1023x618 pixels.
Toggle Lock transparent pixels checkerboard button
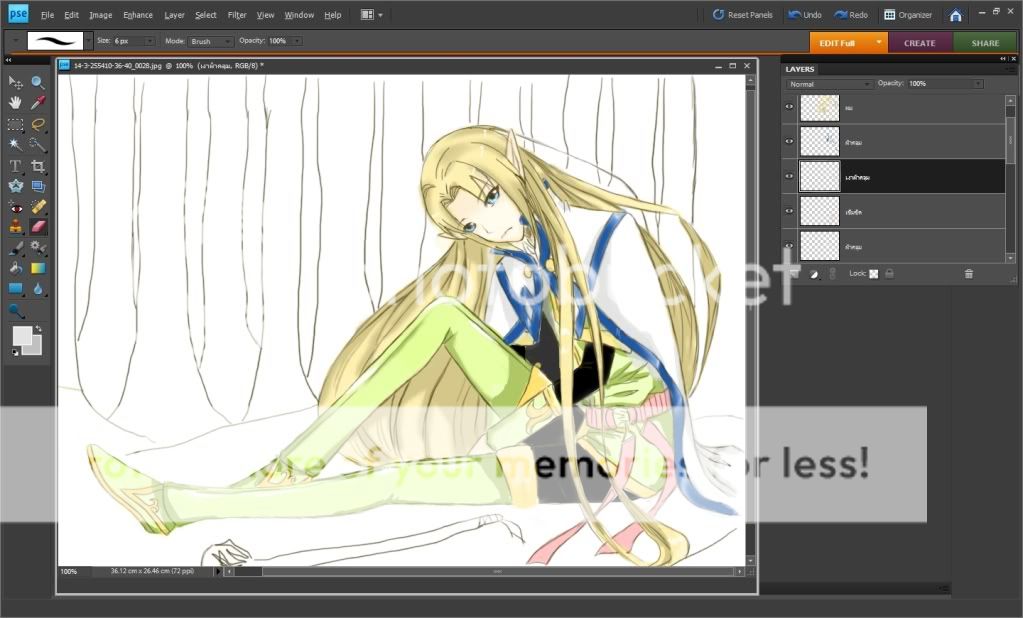tap(874, 273)
